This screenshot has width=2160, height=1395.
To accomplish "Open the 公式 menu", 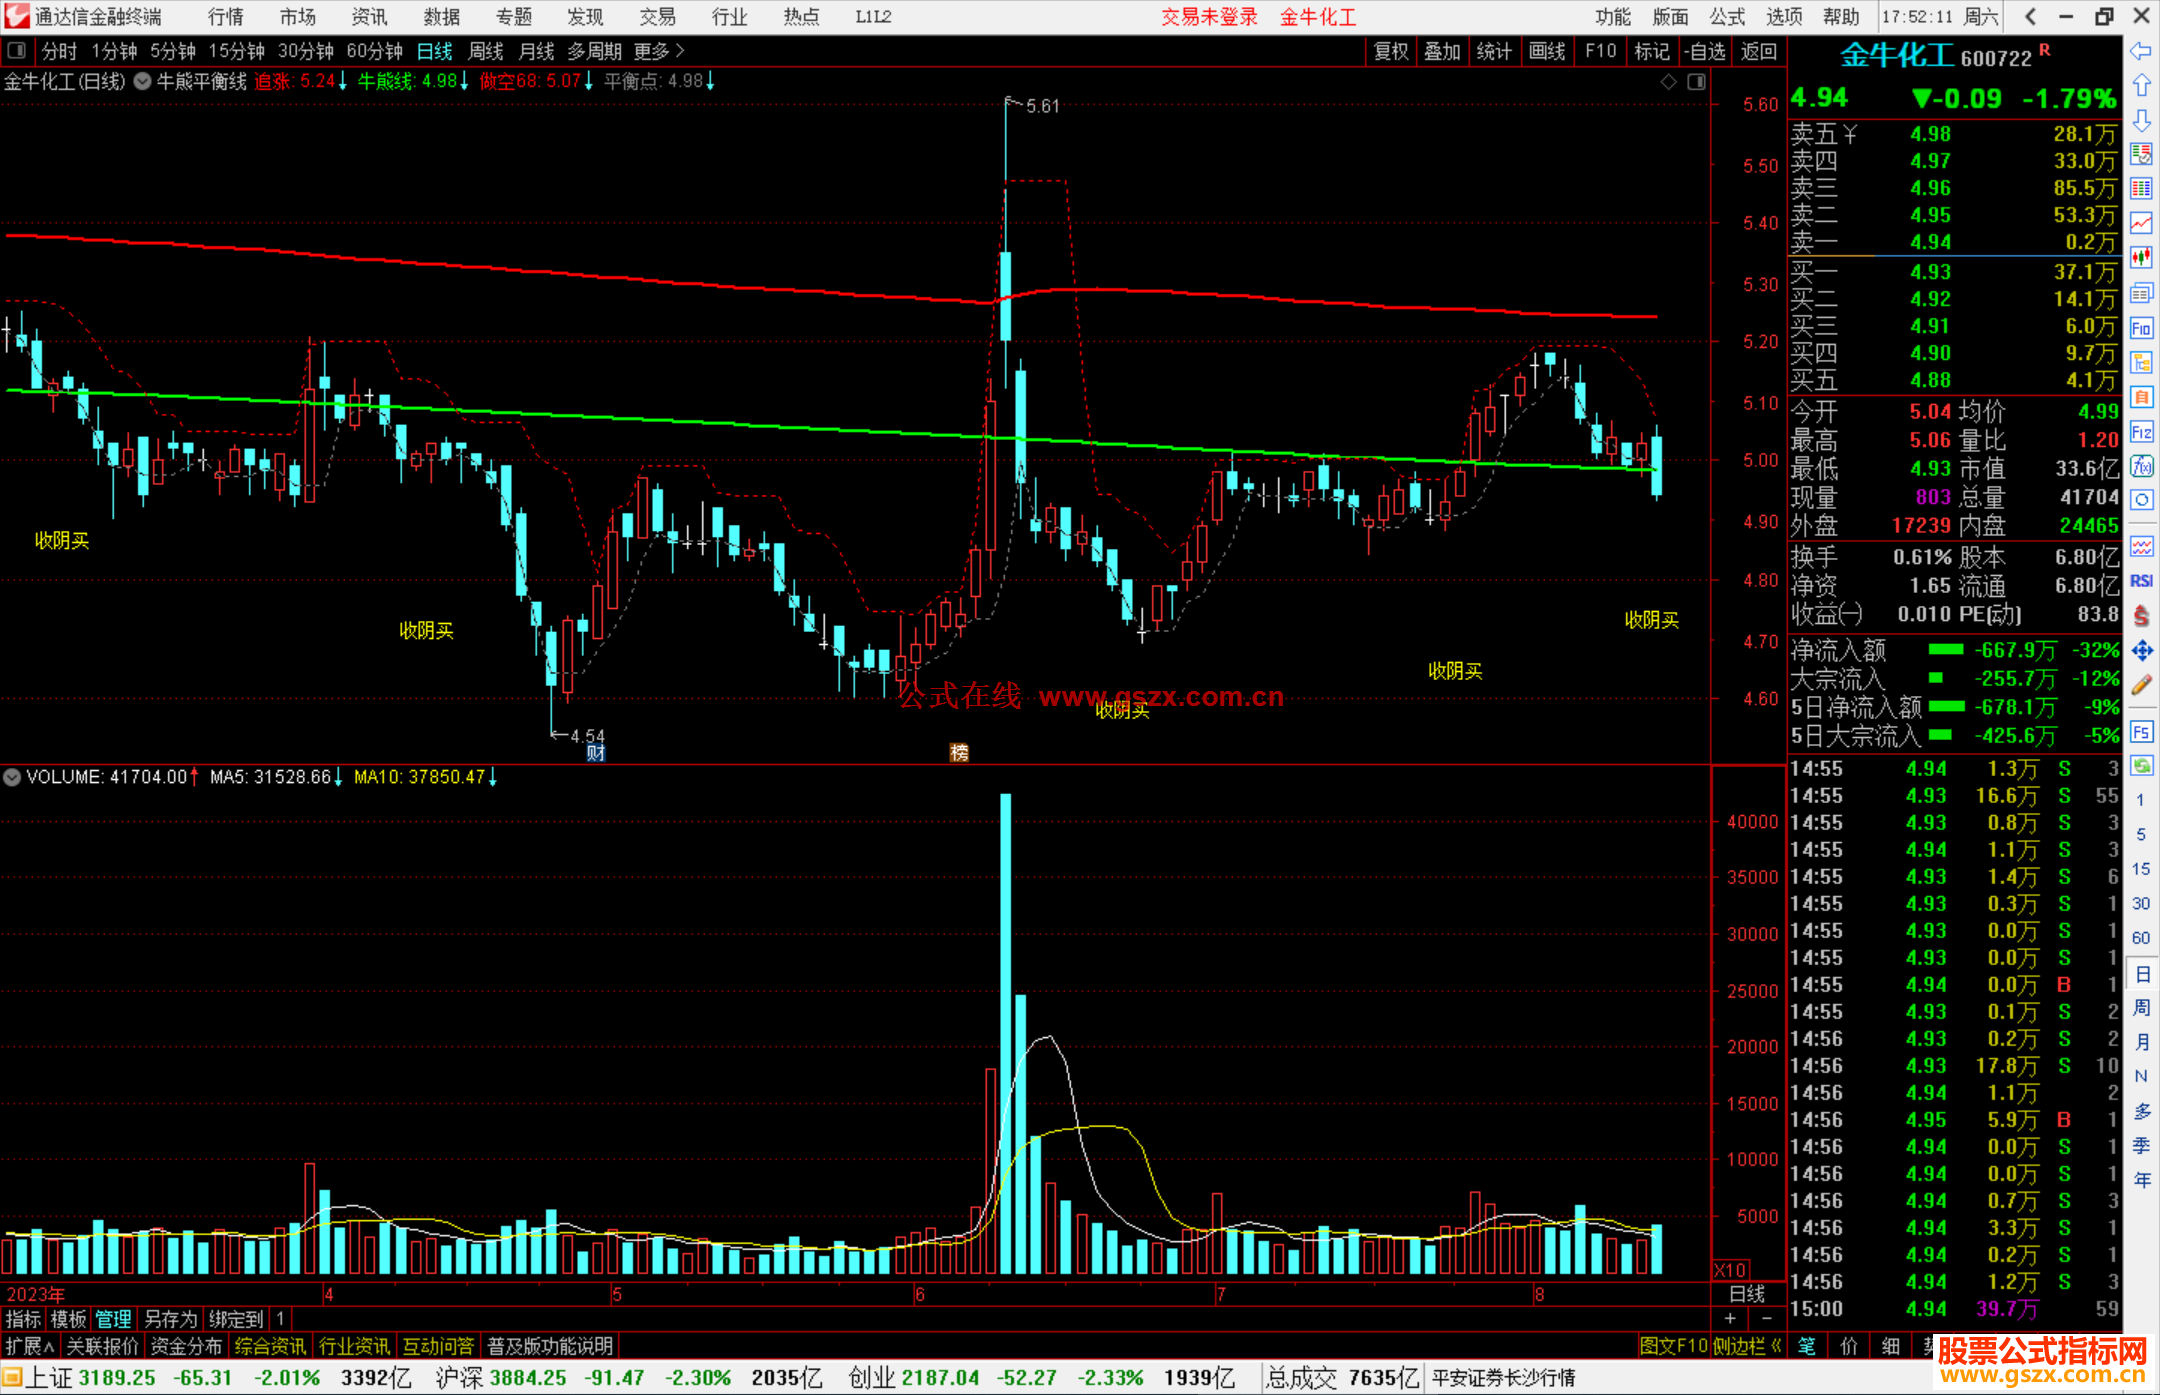I will point(1727,17).
